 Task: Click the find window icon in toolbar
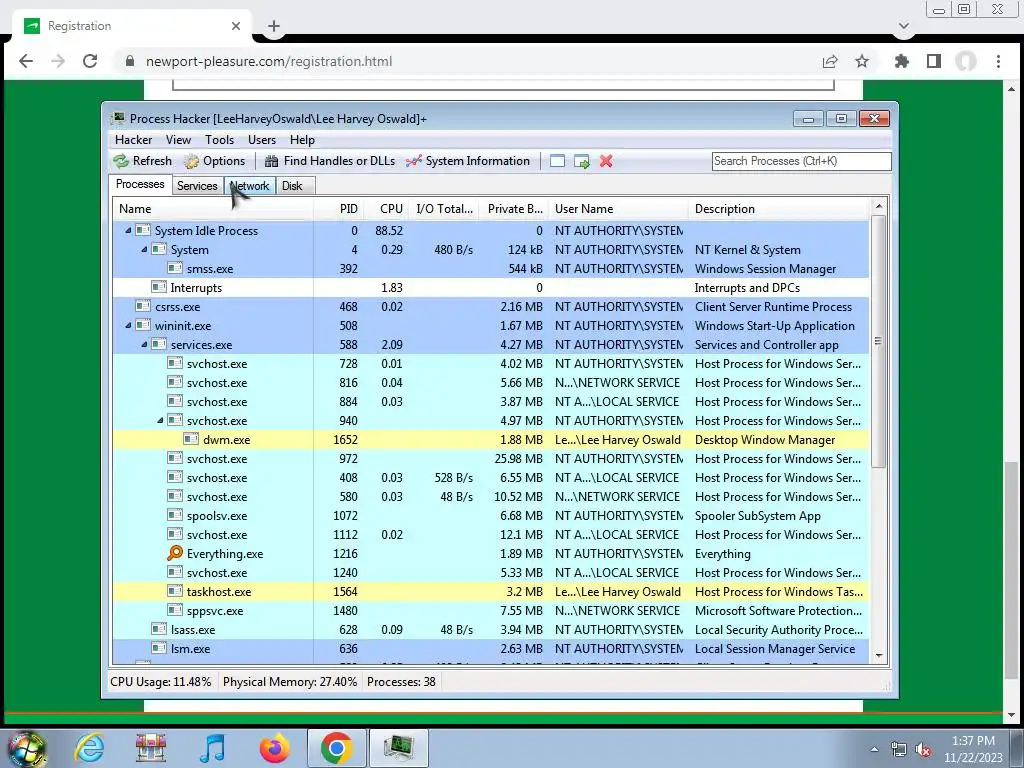pos(557,161)
